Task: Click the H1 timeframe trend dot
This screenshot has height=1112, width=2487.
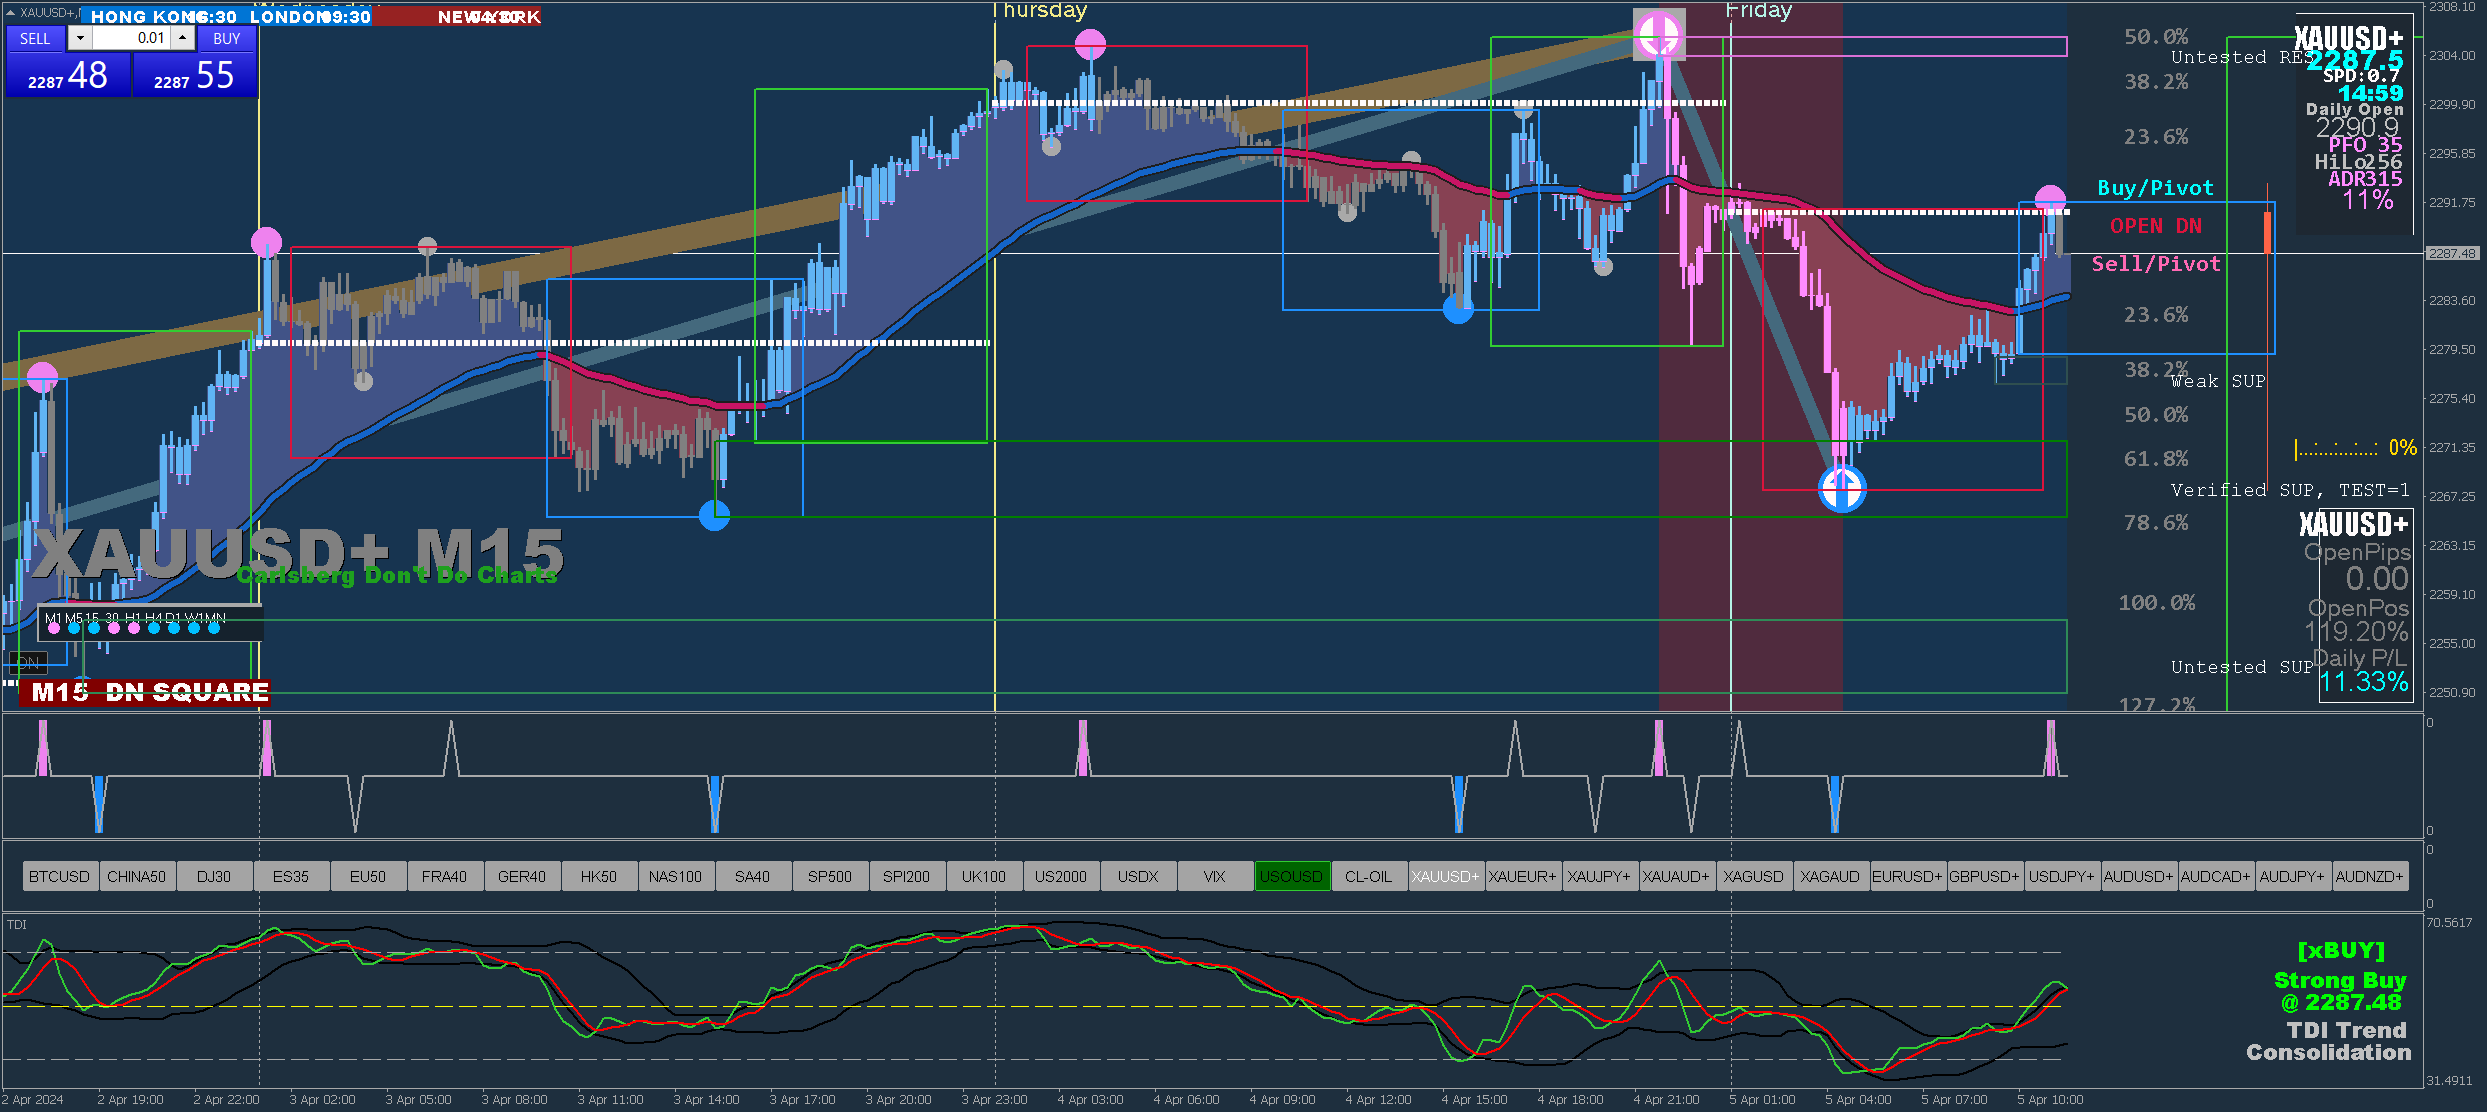Action: click(x=134, y=629)
